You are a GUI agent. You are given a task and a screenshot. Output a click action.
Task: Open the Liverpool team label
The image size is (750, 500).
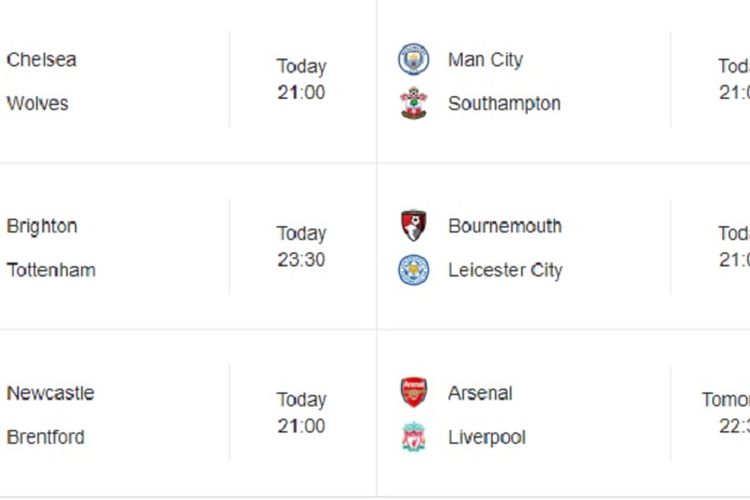click(x=487, y=438)
